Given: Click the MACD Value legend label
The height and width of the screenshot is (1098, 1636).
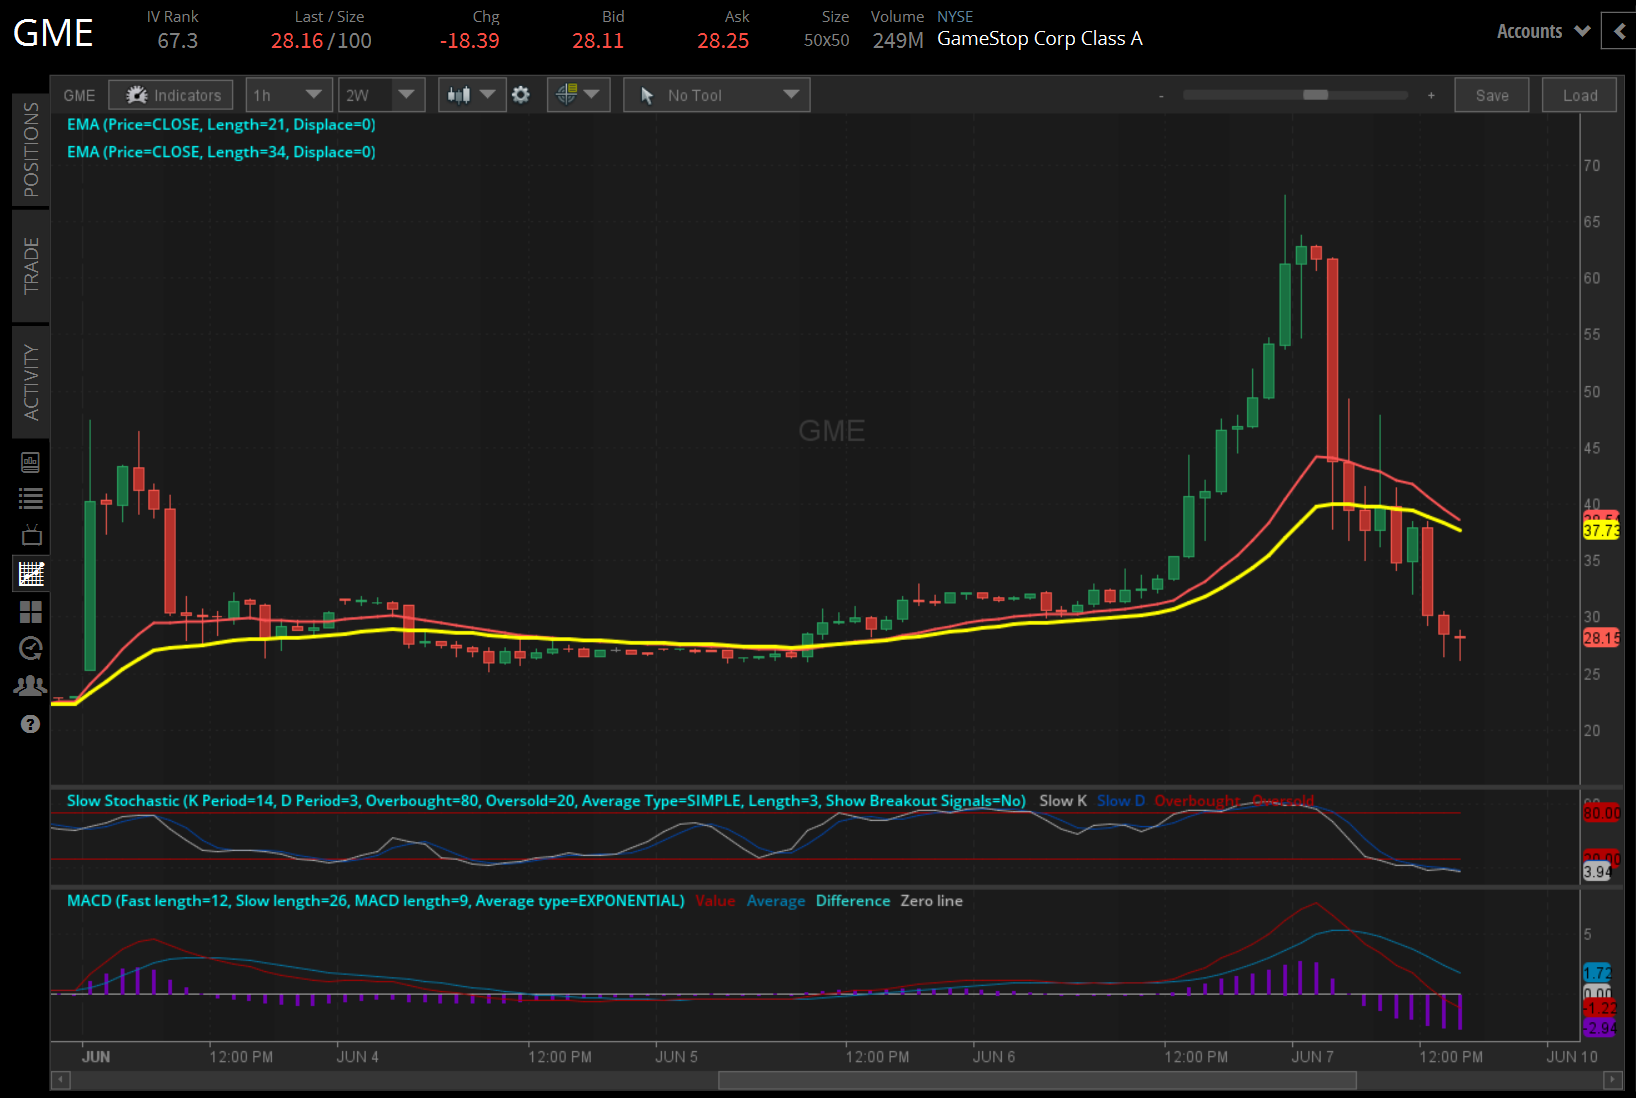Looking at the screenshot, I should pos(716,900).
